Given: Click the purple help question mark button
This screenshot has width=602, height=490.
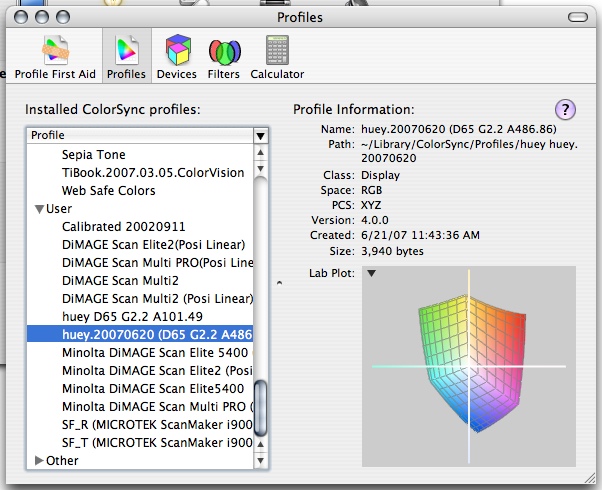Looking at the screenshot, I should click(x=564, y=109).
